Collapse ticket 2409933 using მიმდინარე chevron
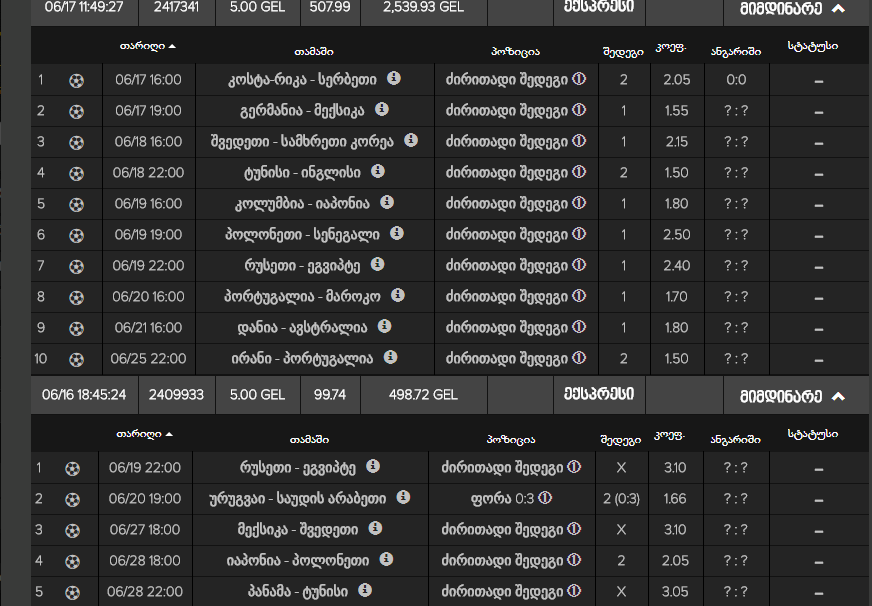This screenshot has width=872, height=606. point(838,396)
